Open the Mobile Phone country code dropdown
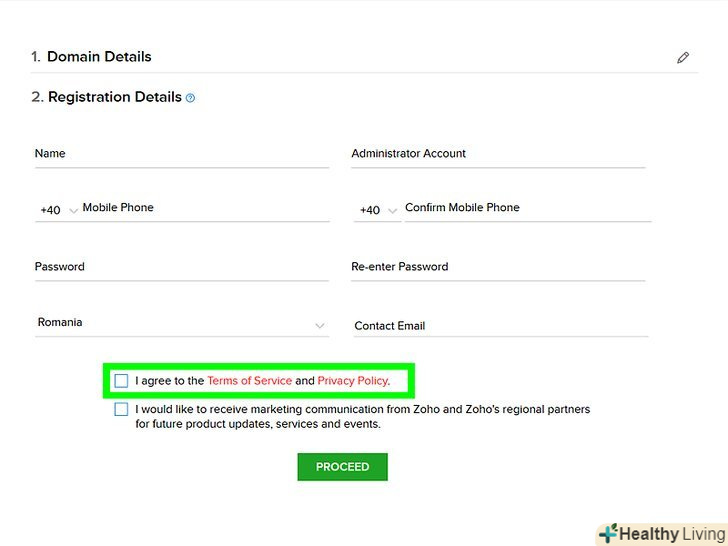 (59, 210)
